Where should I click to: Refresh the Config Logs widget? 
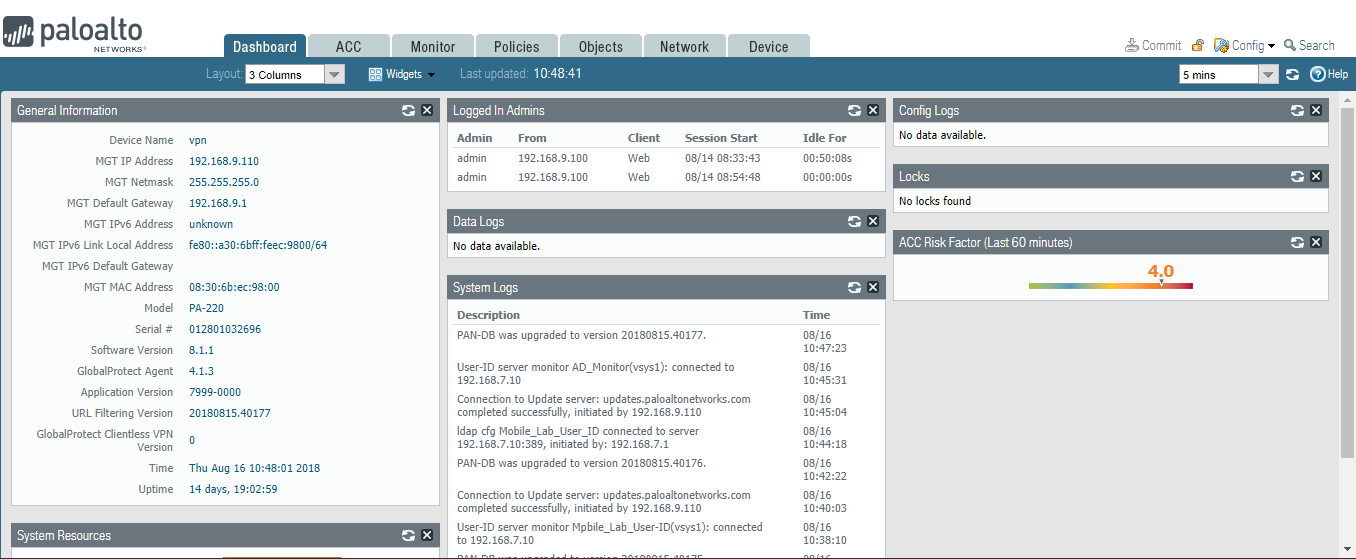pyautogui.click(x=1298, y=111)
